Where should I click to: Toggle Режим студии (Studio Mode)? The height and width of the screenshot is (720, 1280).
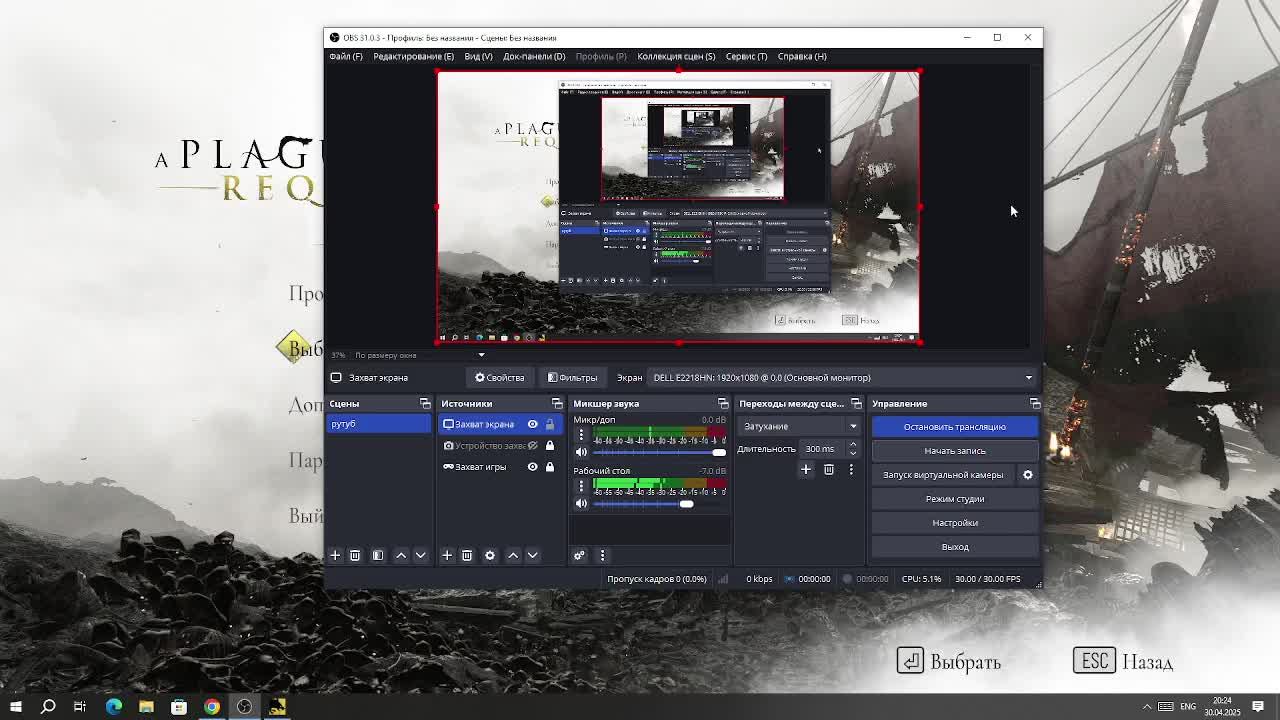(955, 499)
